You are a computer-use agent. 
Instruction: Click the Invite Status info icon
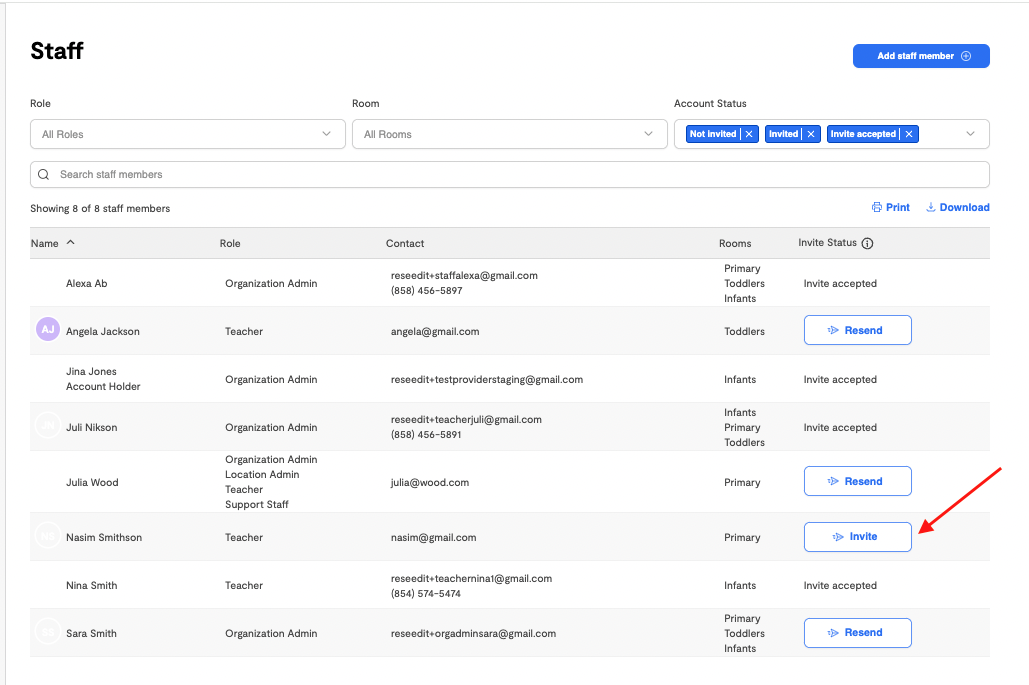point(868,243)
